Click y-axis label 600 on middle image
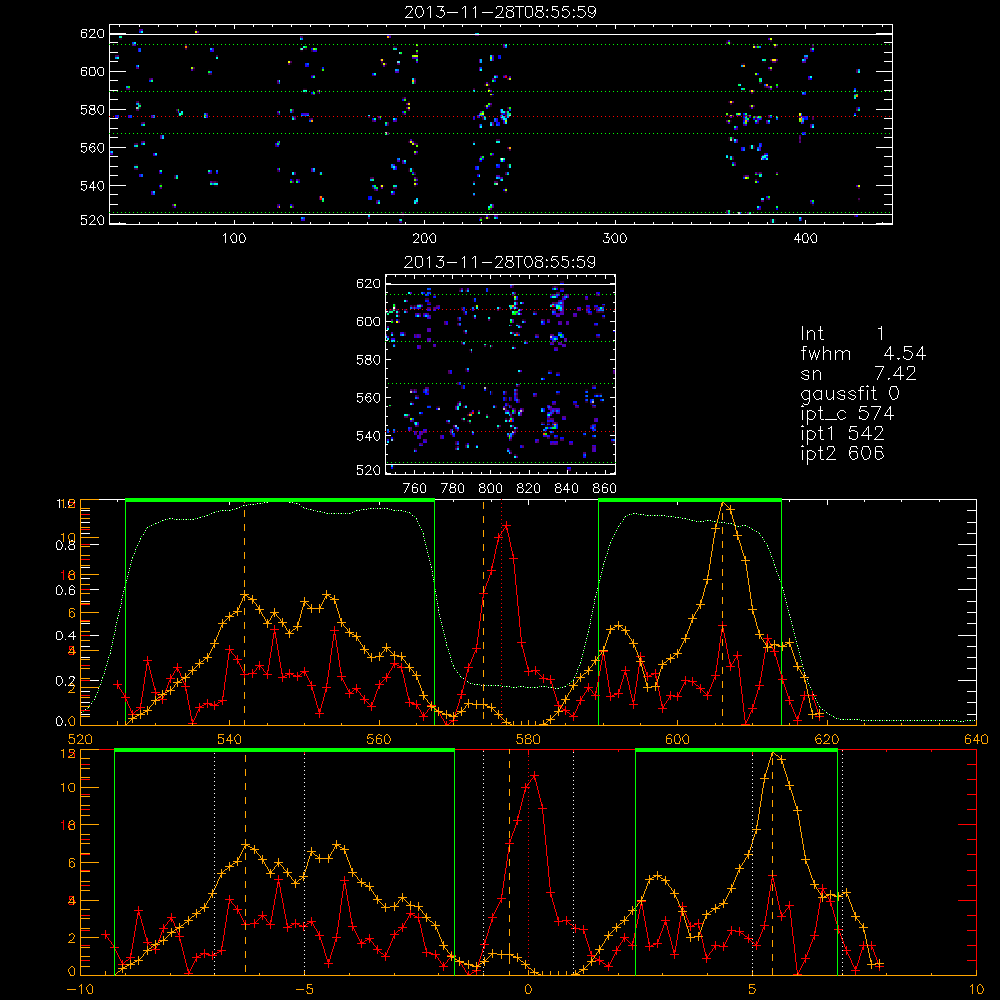Image resolution: width=1000 pixels, height=1000 pixels. (x=368, y=321)
